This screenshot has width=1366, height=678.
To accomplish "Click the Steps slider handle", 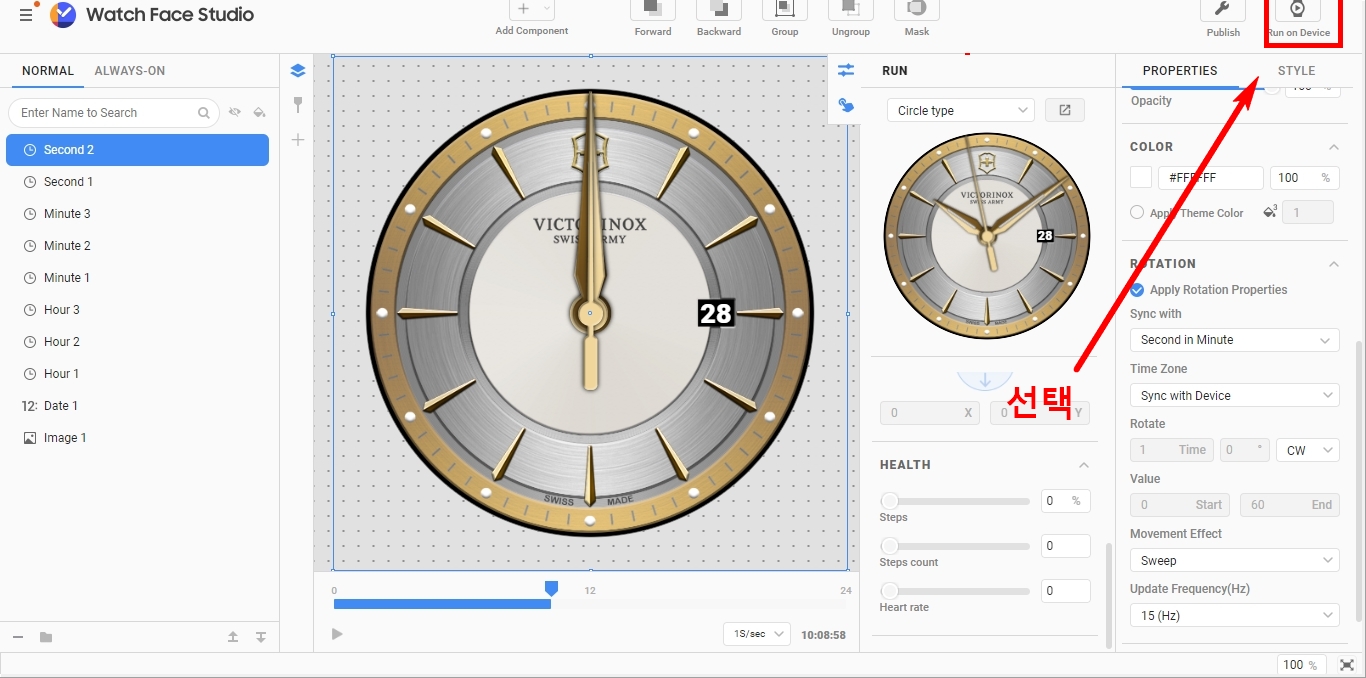I will (889, 501).
